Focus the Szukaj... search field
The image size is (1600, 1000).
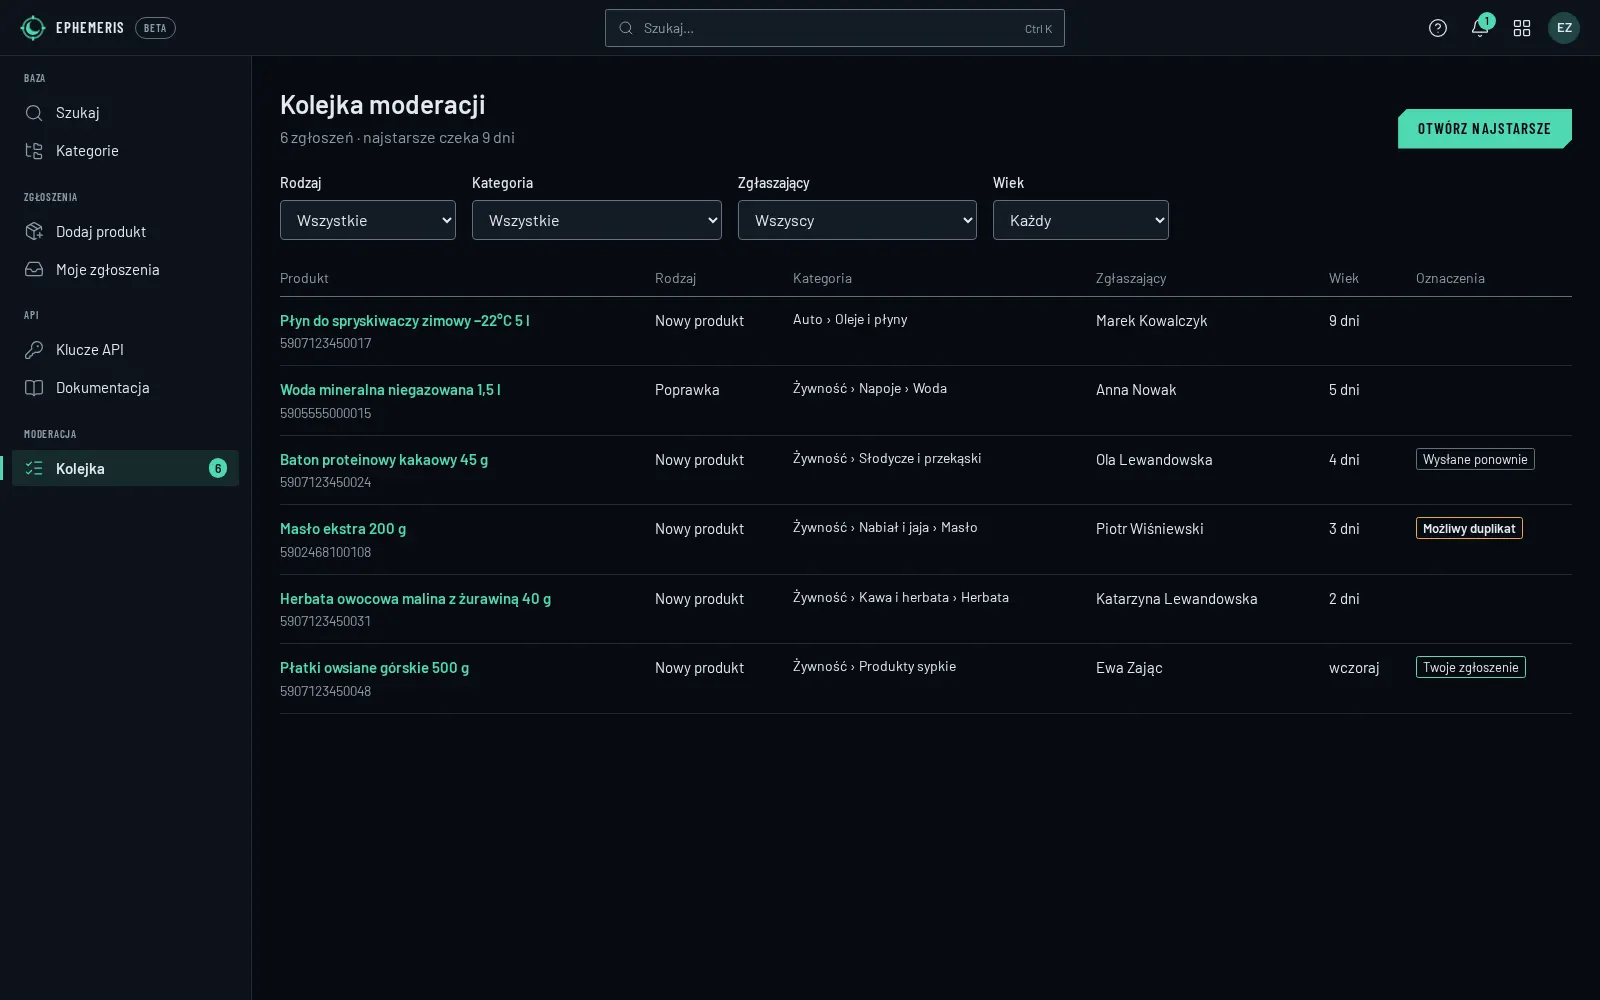[x=835, y=28]
